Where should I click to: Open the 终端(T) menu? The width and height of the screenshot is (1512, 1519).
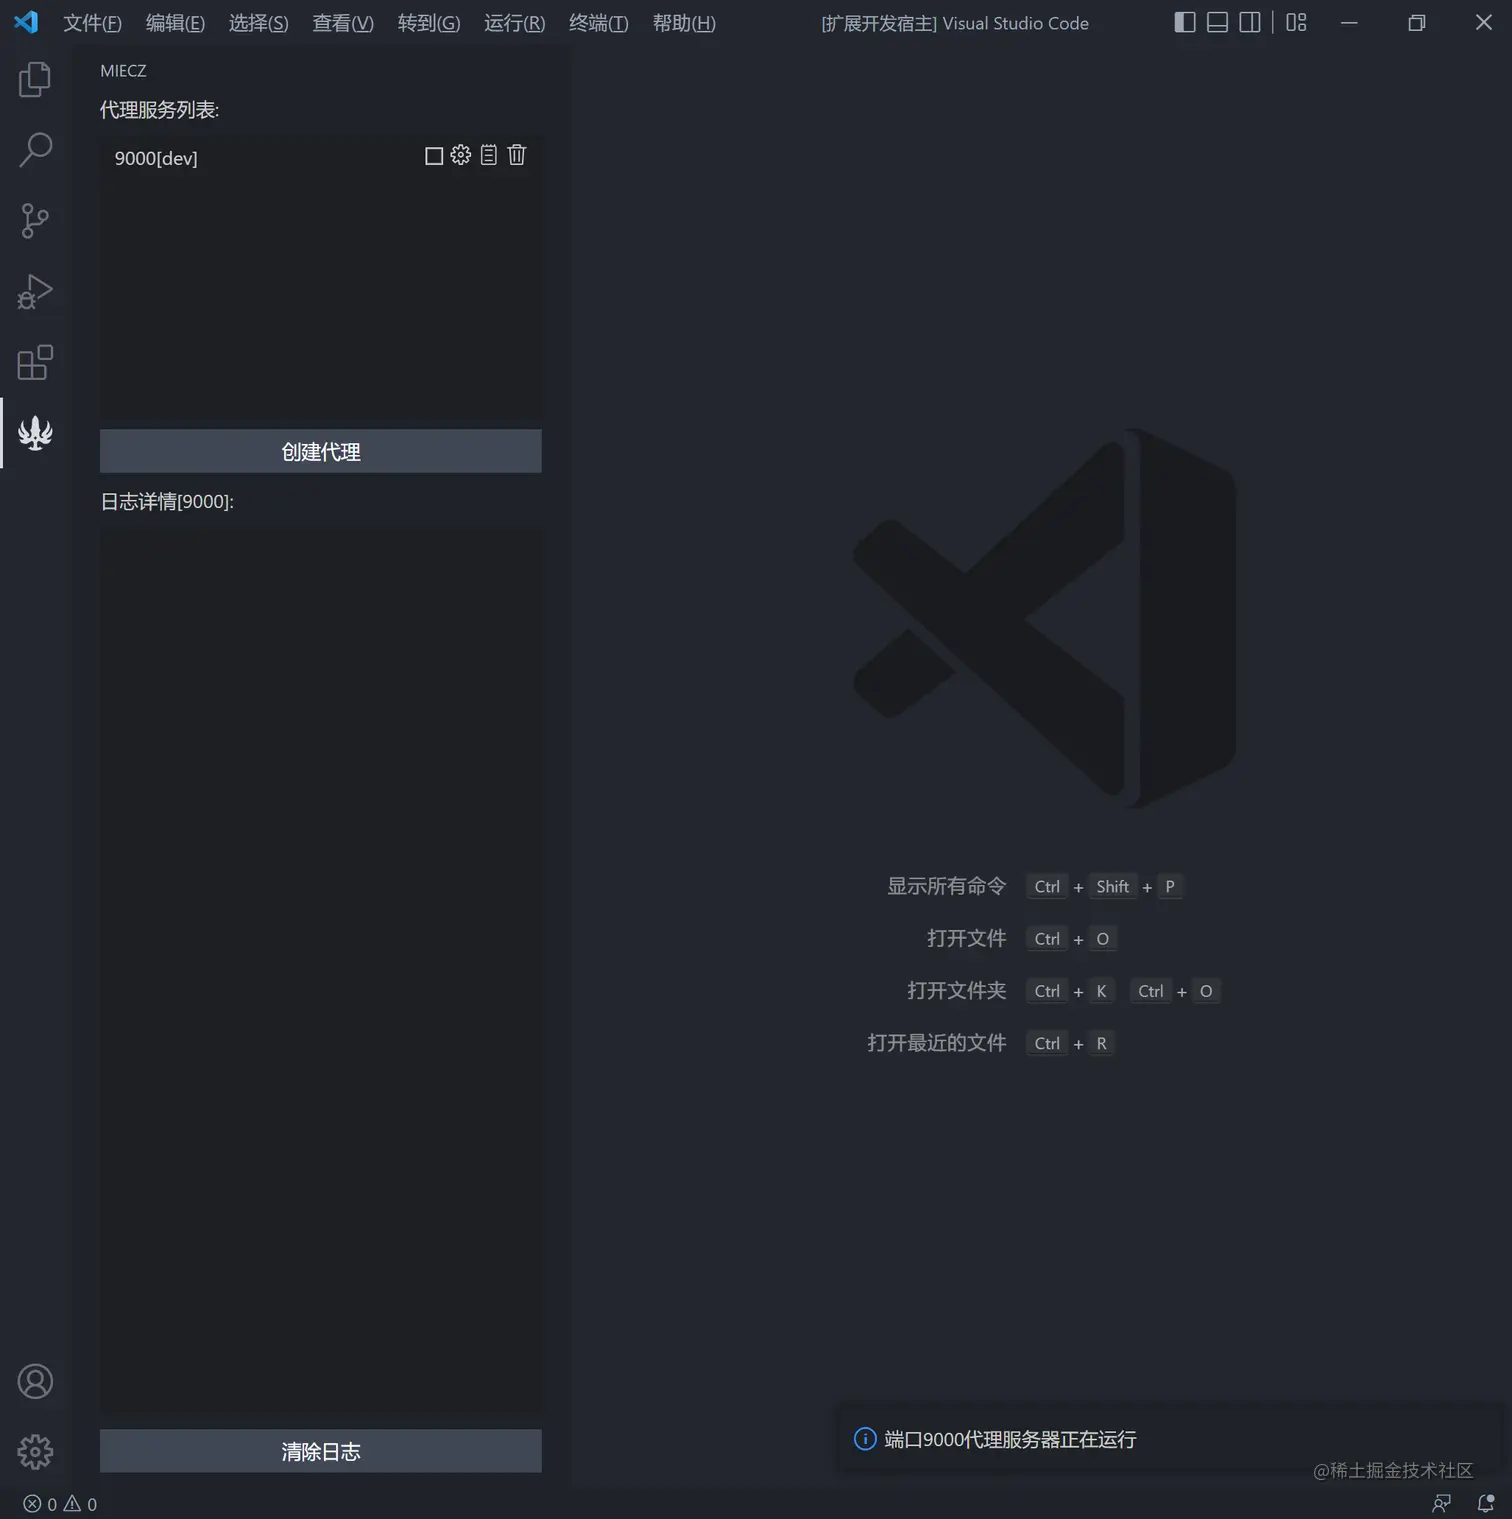coord(599,23)
